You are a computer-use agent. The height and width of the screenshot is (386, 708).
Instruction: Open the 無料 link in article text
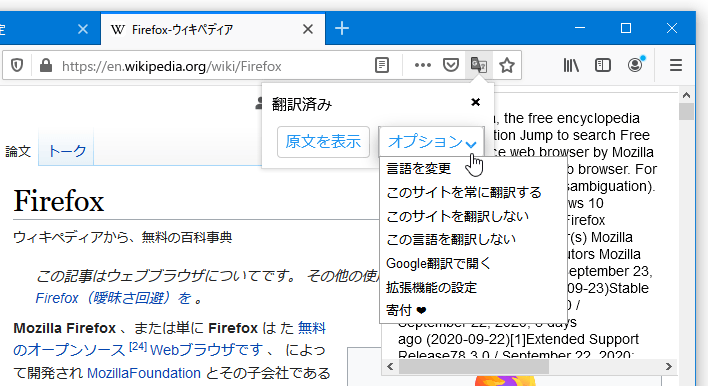click(312, 328)
